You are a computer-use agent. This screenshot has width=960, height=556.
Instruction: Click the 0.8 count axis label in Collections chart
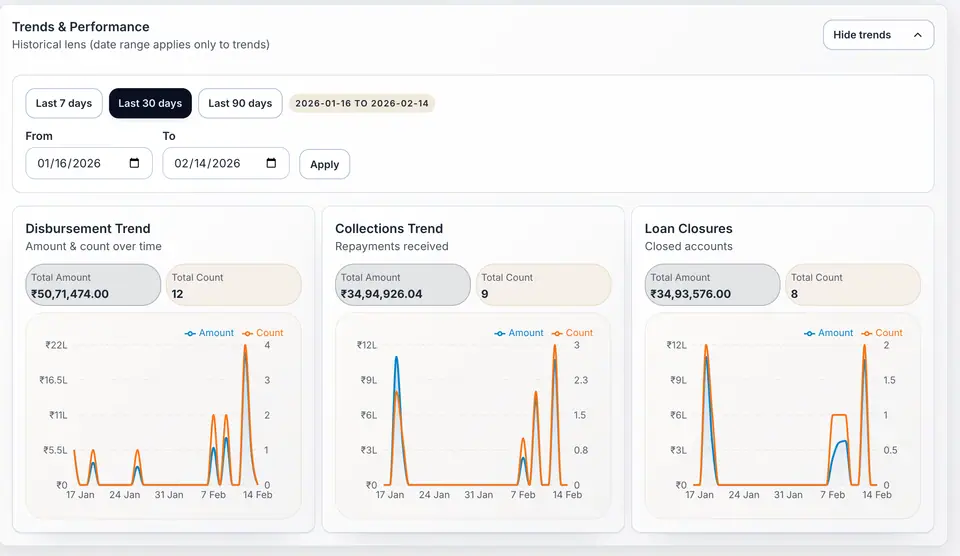(x=580, y=450)
